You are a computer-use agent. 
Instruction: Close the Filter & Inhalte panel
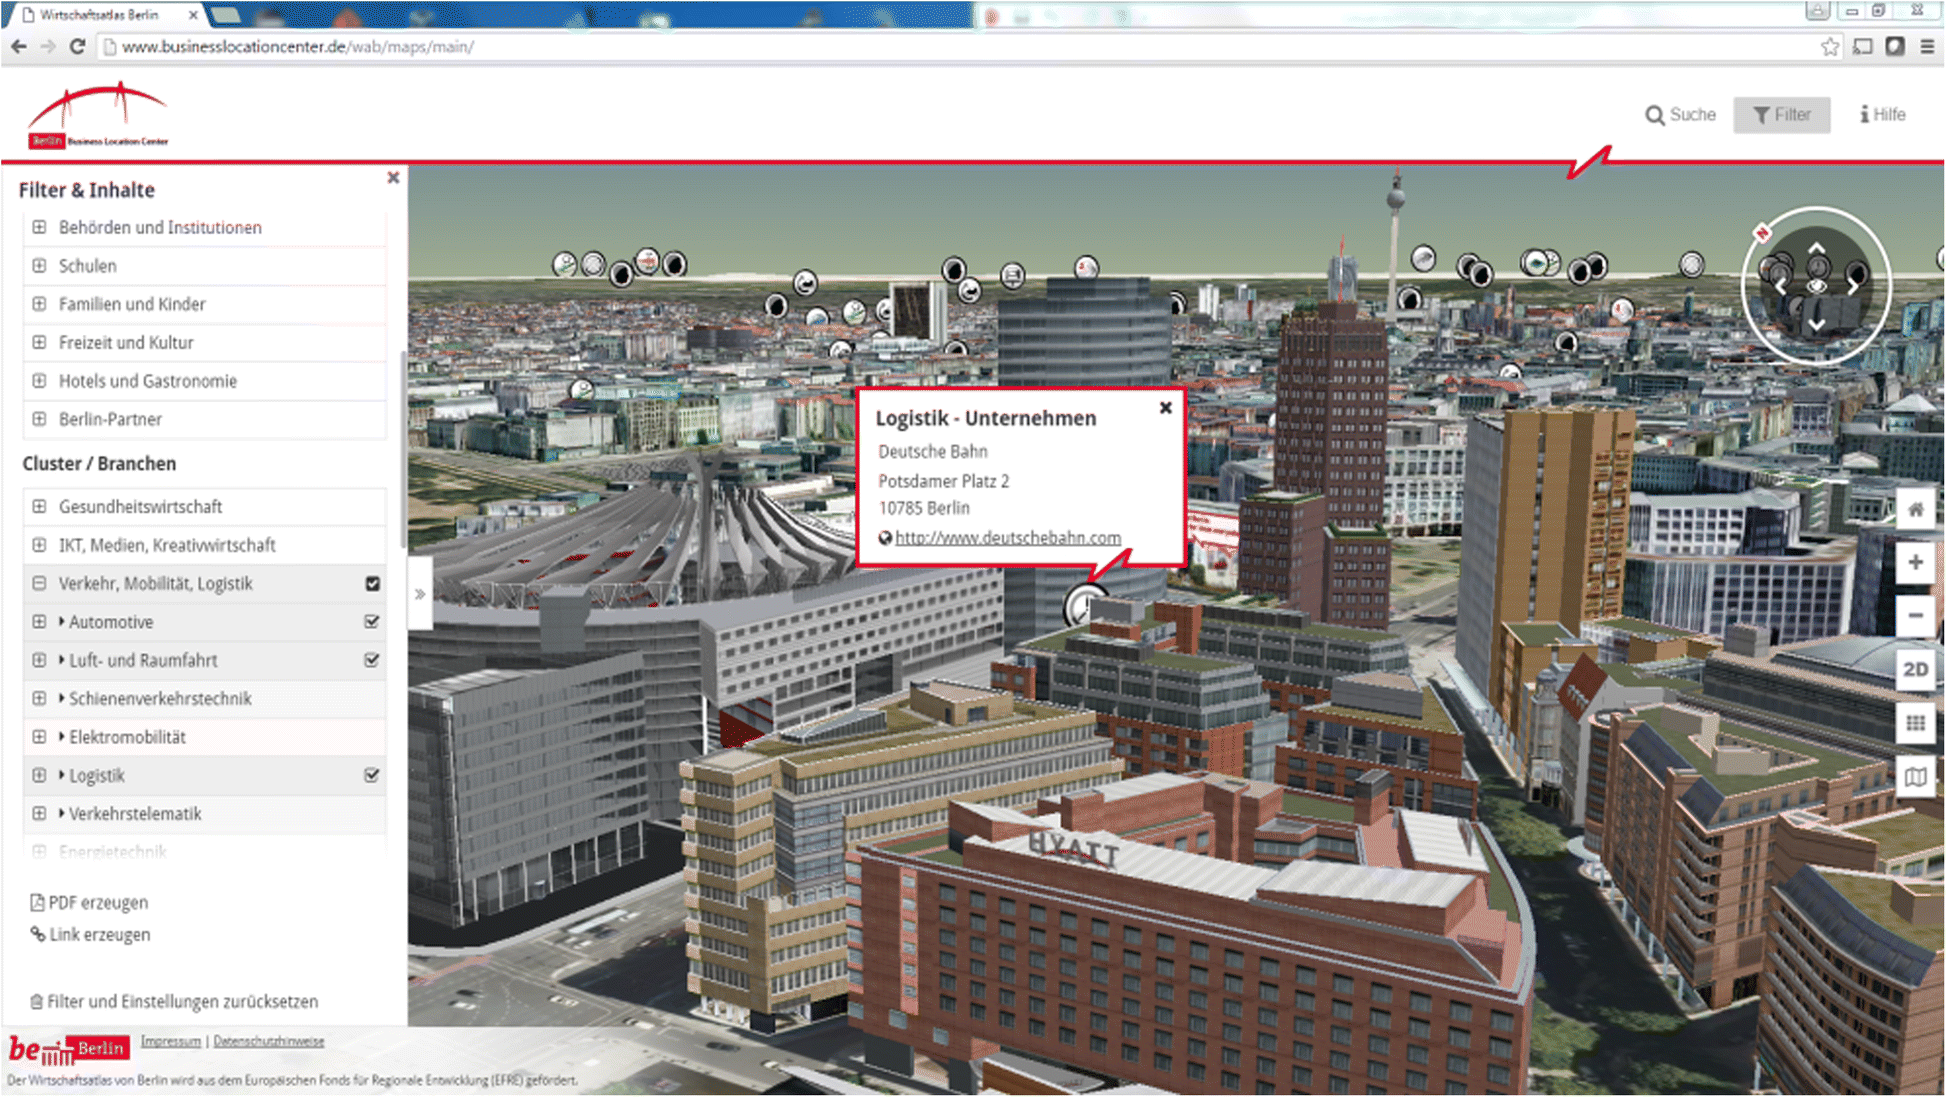coord(393,177)
